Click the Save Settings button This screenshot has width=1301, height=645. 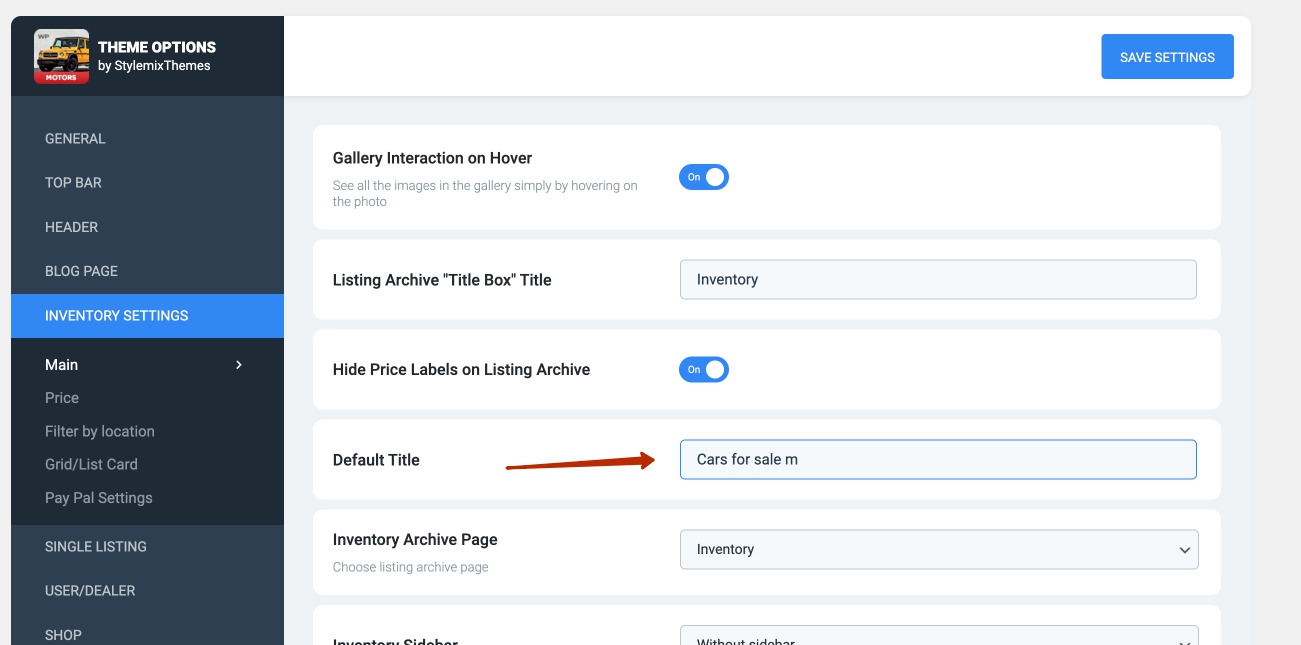pos(1167,57)
